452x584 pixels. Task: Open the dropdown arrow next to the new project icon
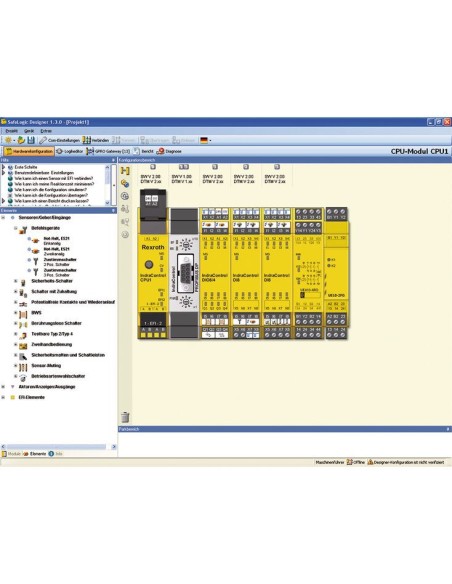click(x=14, y=140)
